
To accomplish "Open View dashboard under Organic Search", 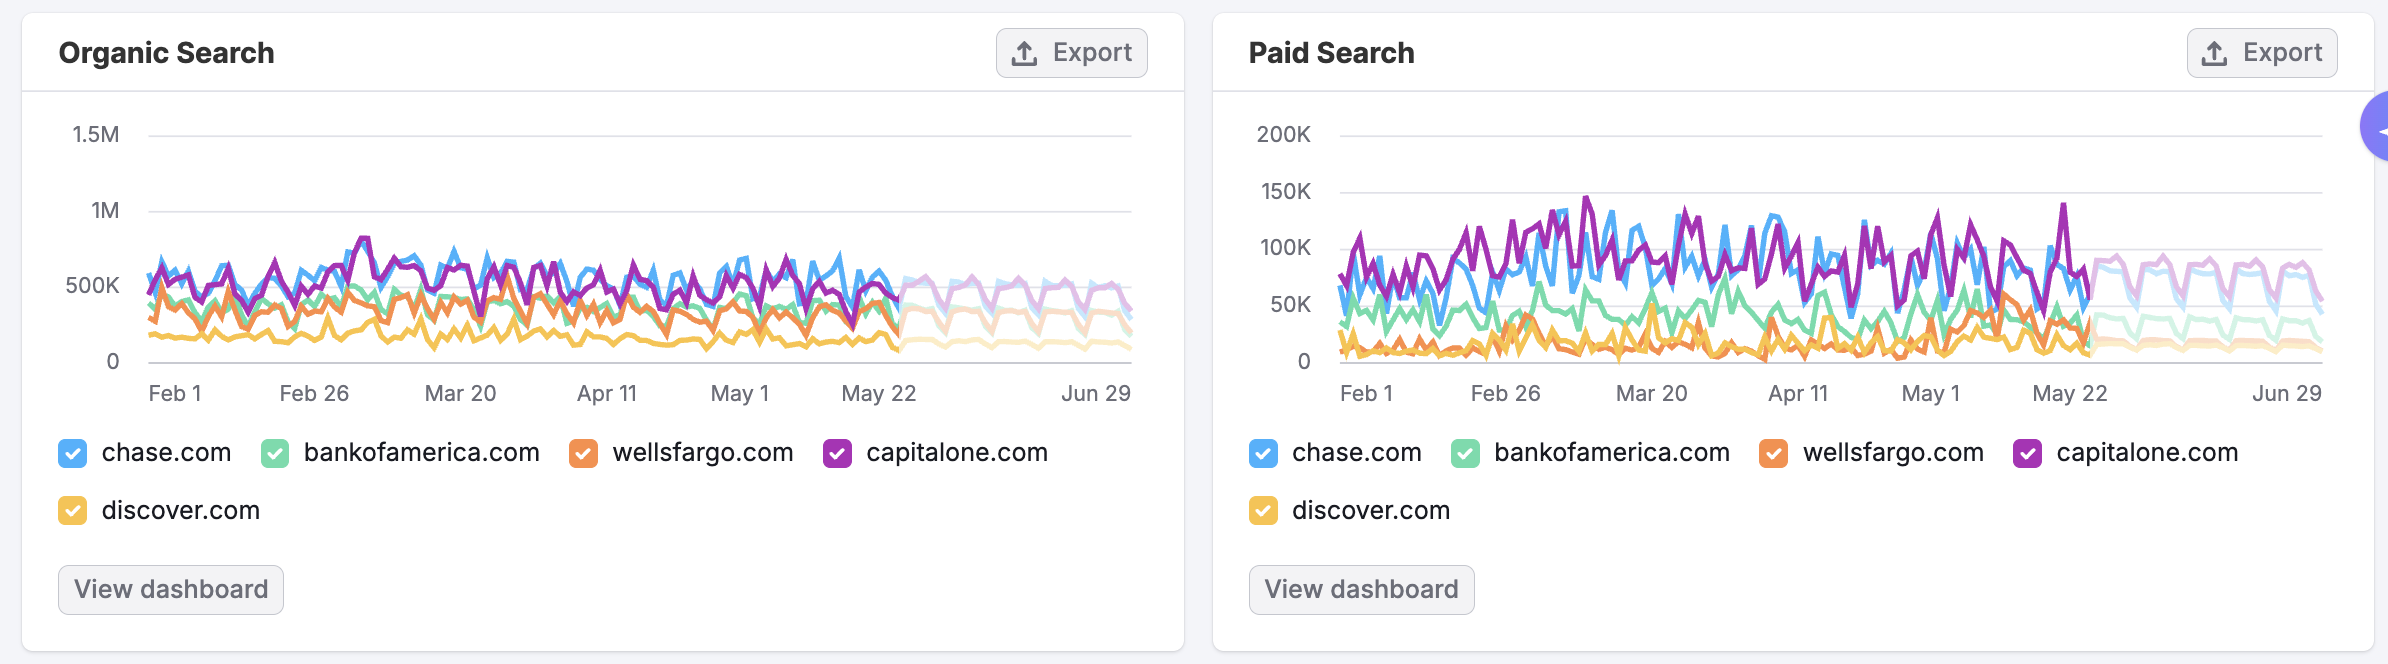I will click(171, 590).
